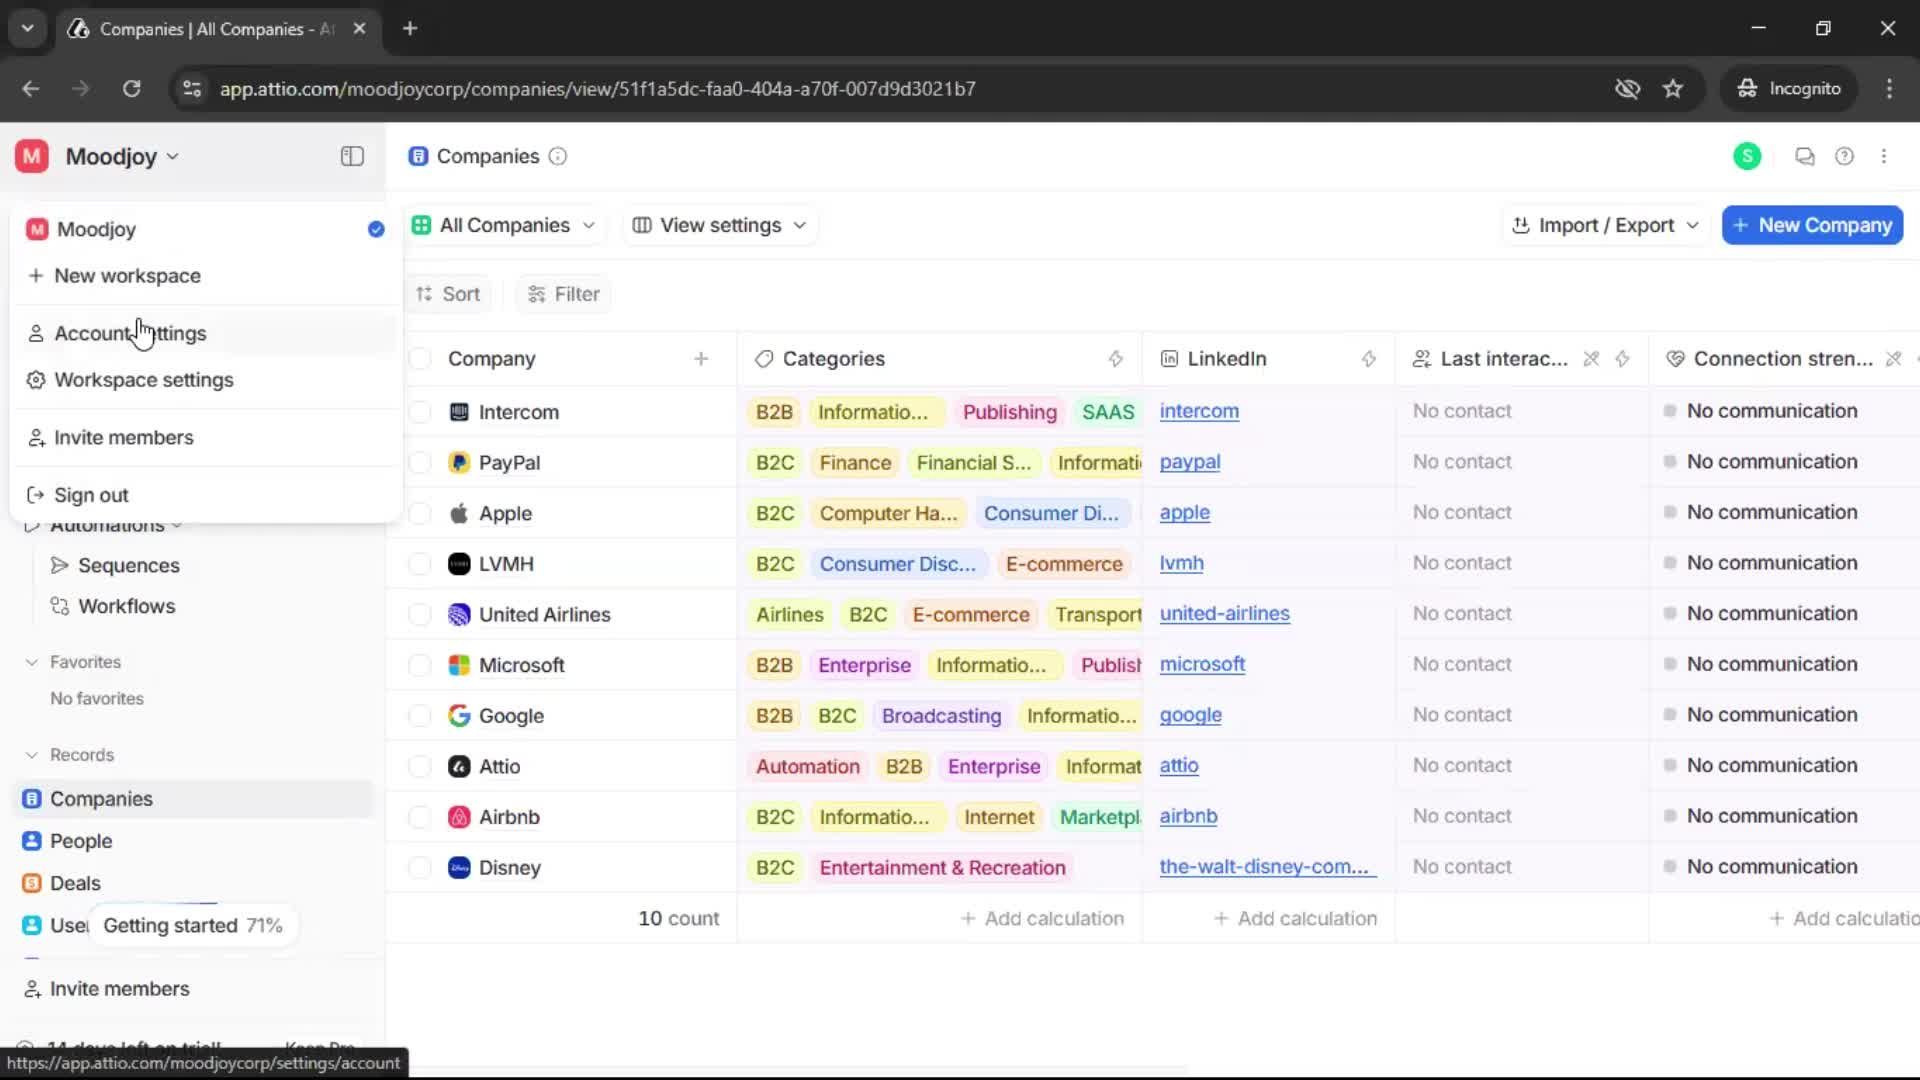Add a column via plus next to Company
The height and width of the screenshot is (1080, 1920).
pos(701,358)
